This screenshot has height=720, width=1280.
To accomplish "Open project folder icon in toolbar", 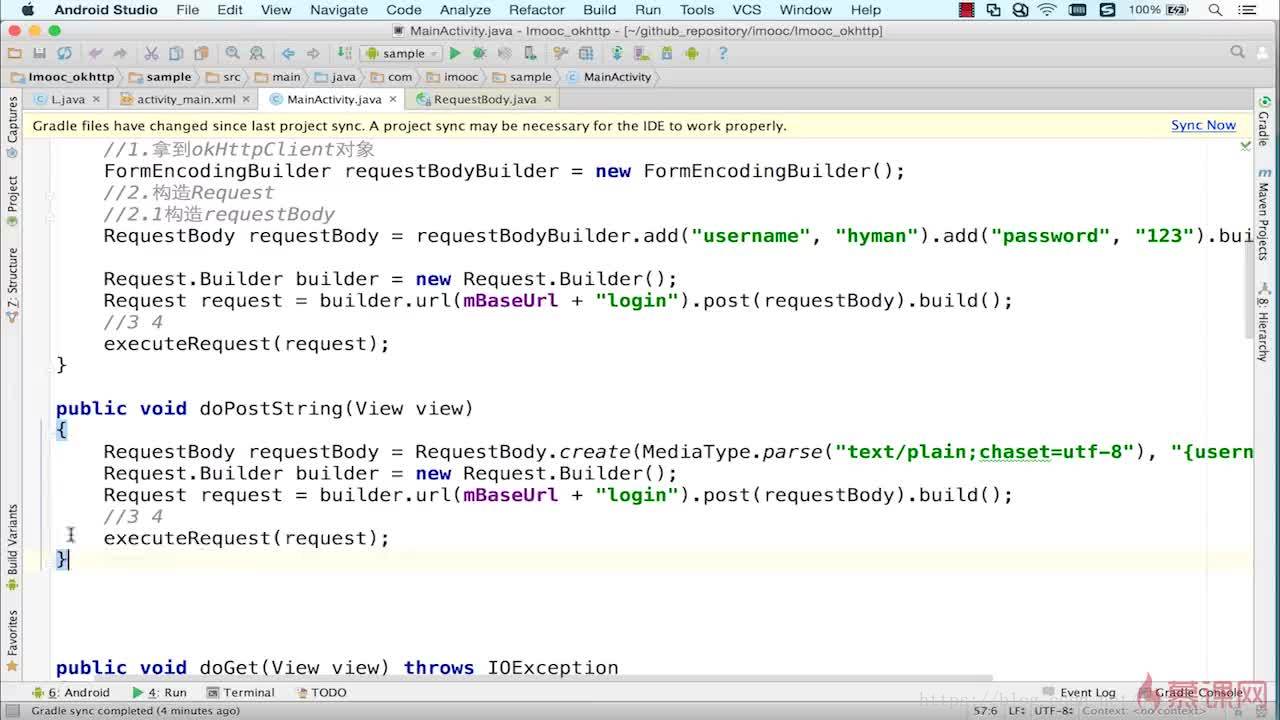I will pyautogui.click(x=15, y=53).
